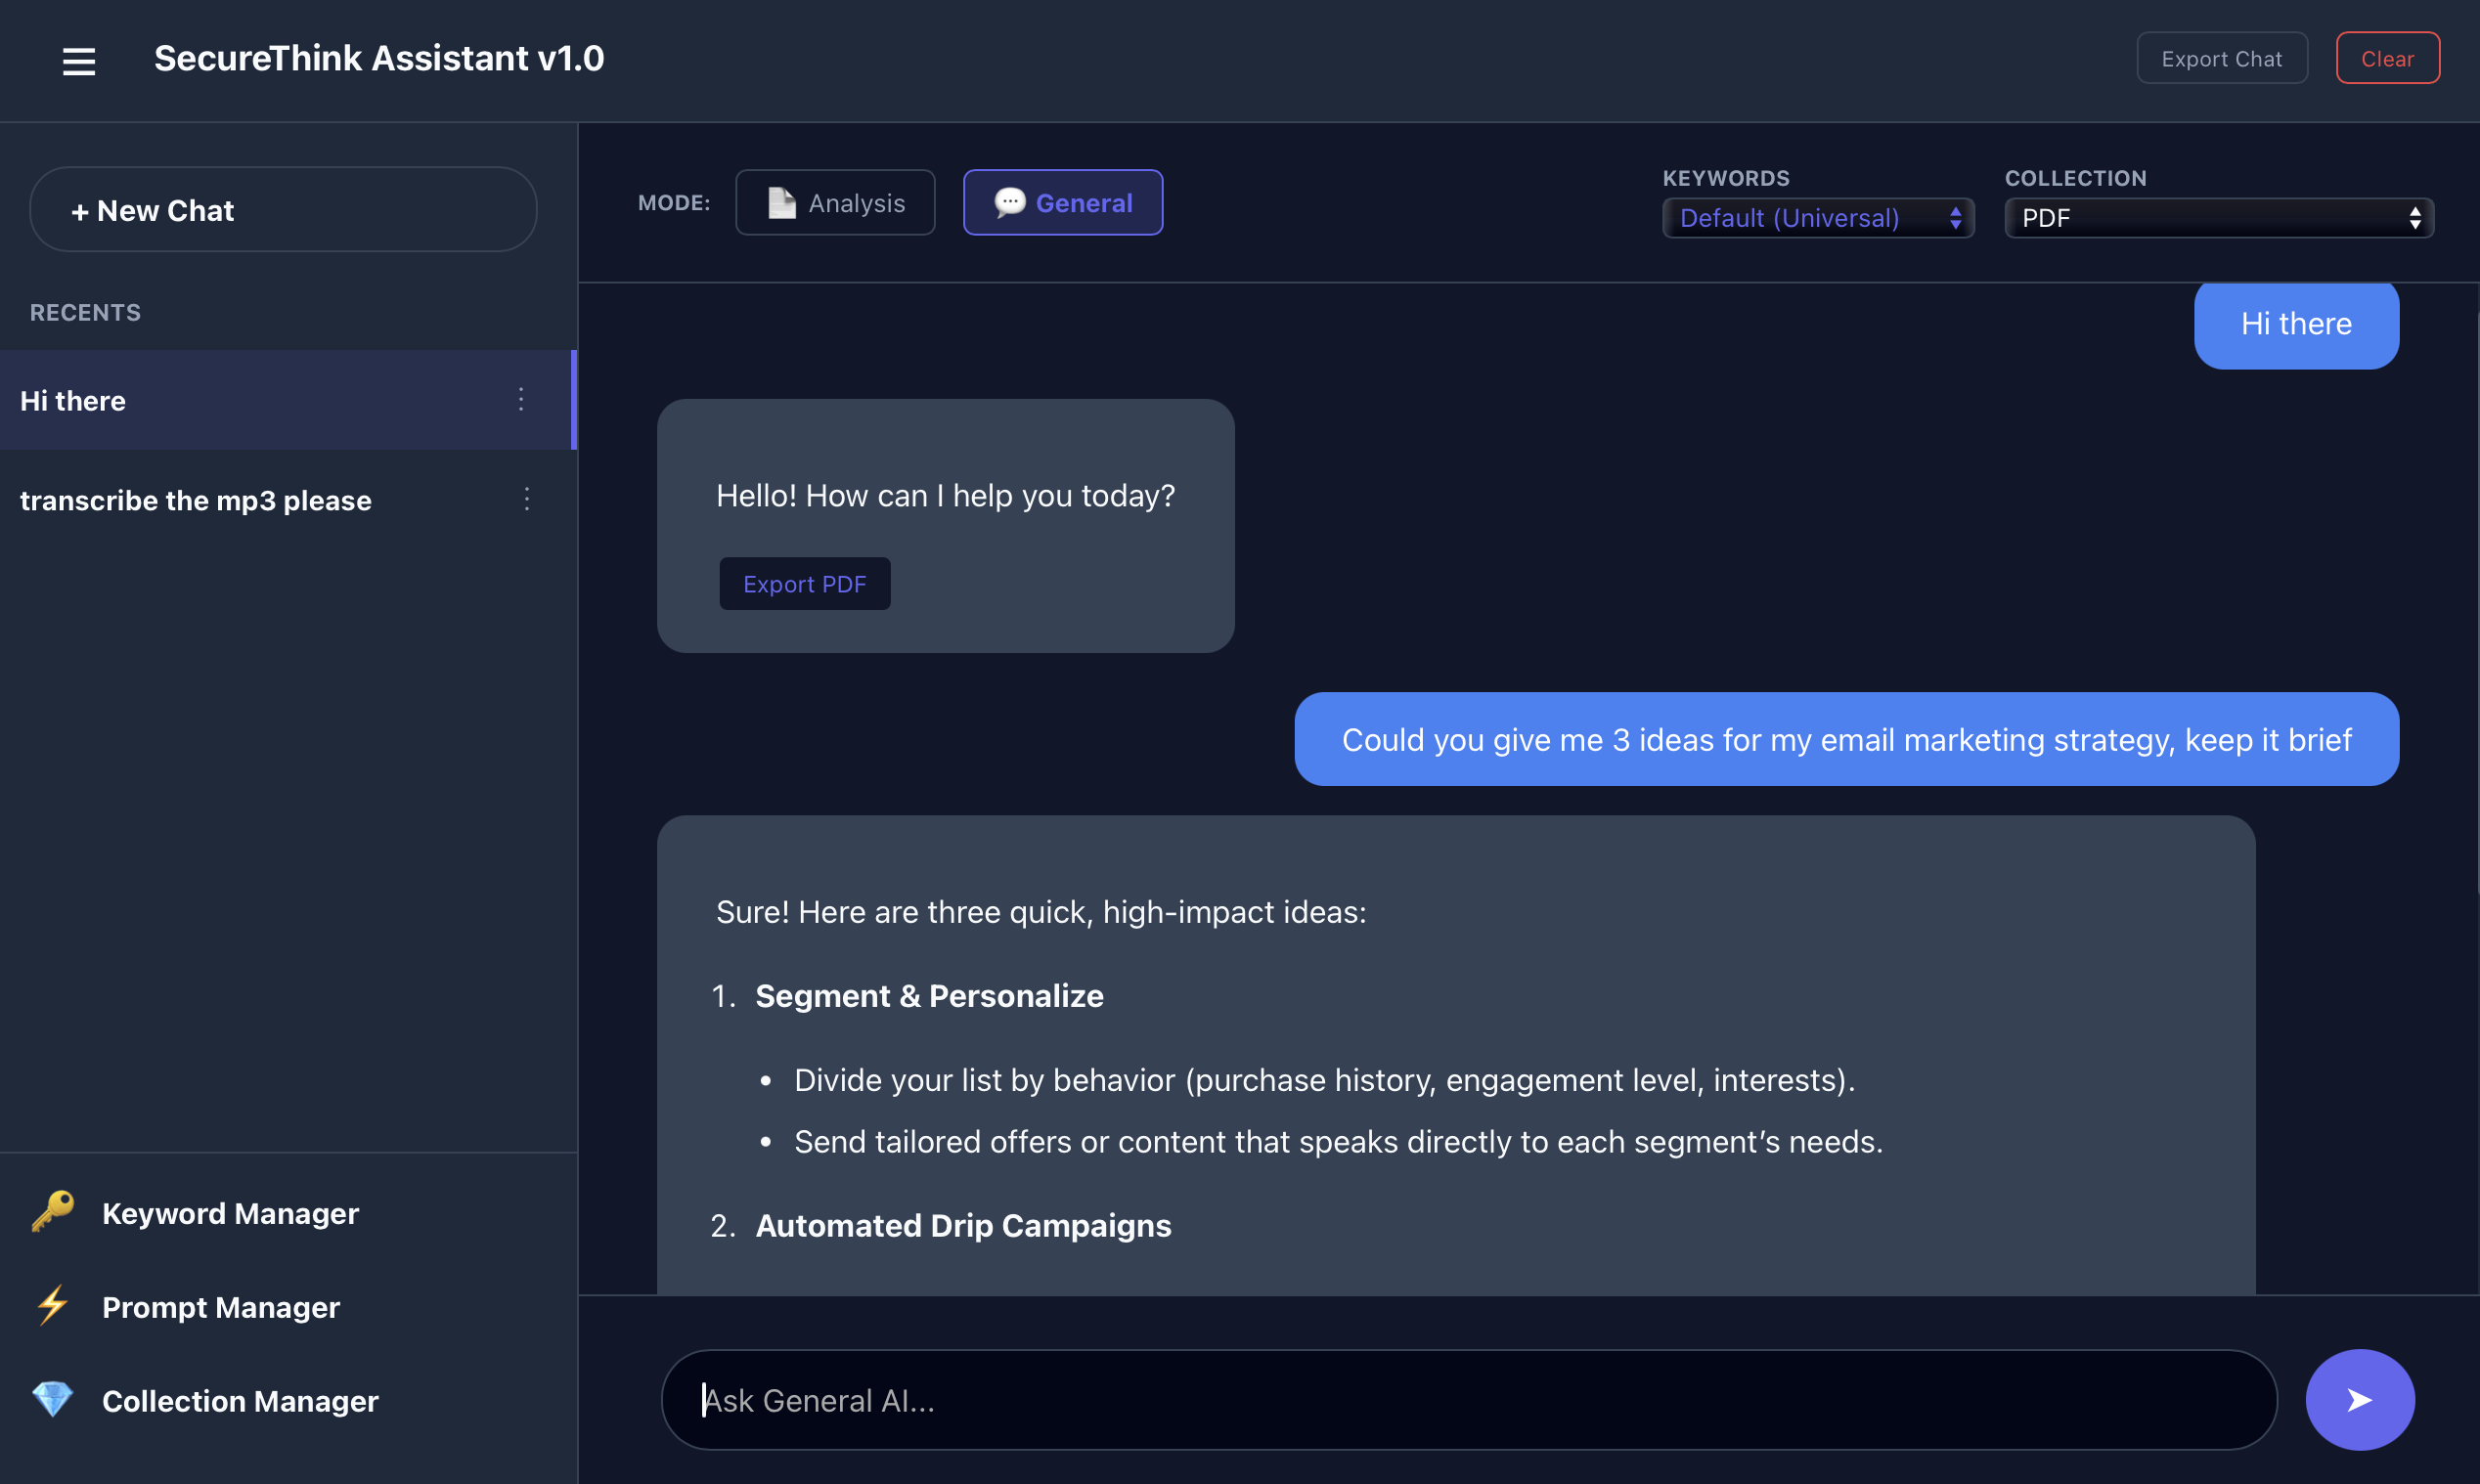Export the assistant greeting as PDF
Screen dimensions: 2480x1484
tap(804, 583)
